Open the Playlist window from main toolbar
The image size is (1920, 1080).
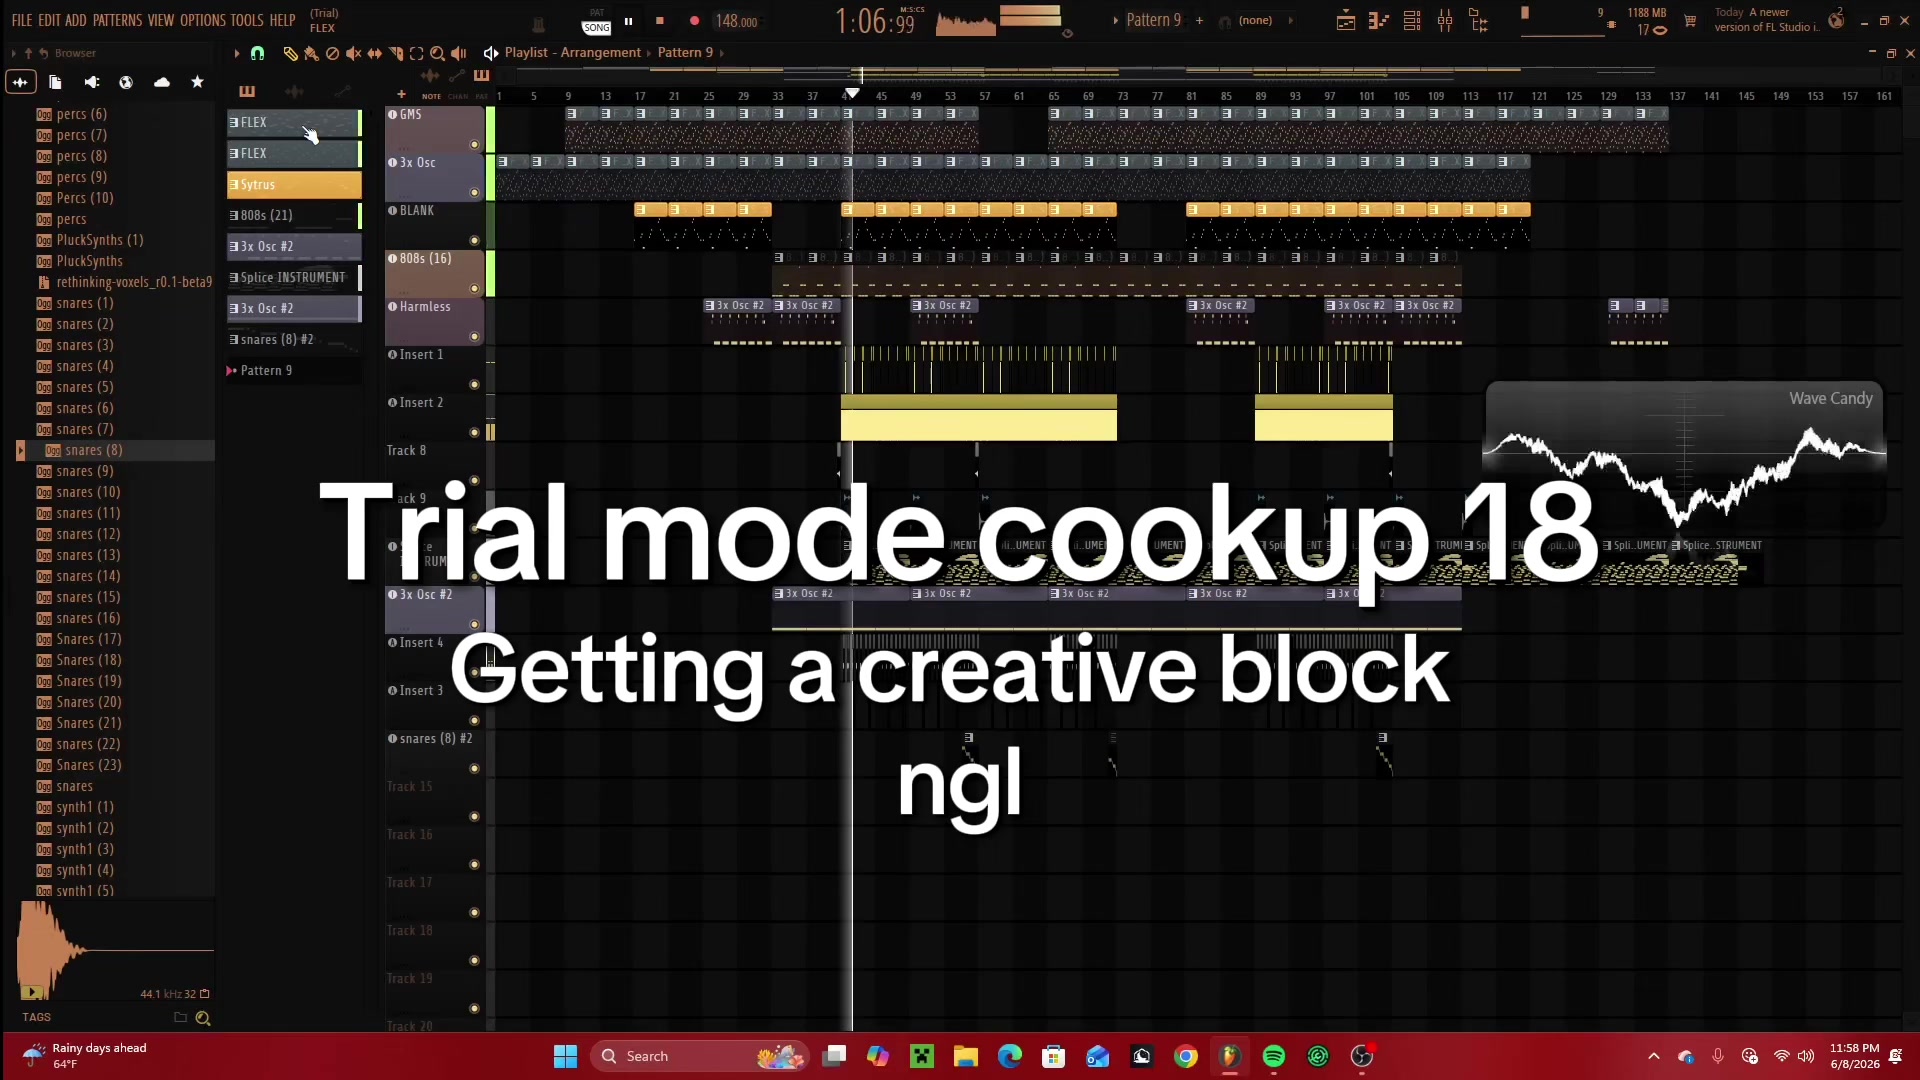click(1346, 21)
